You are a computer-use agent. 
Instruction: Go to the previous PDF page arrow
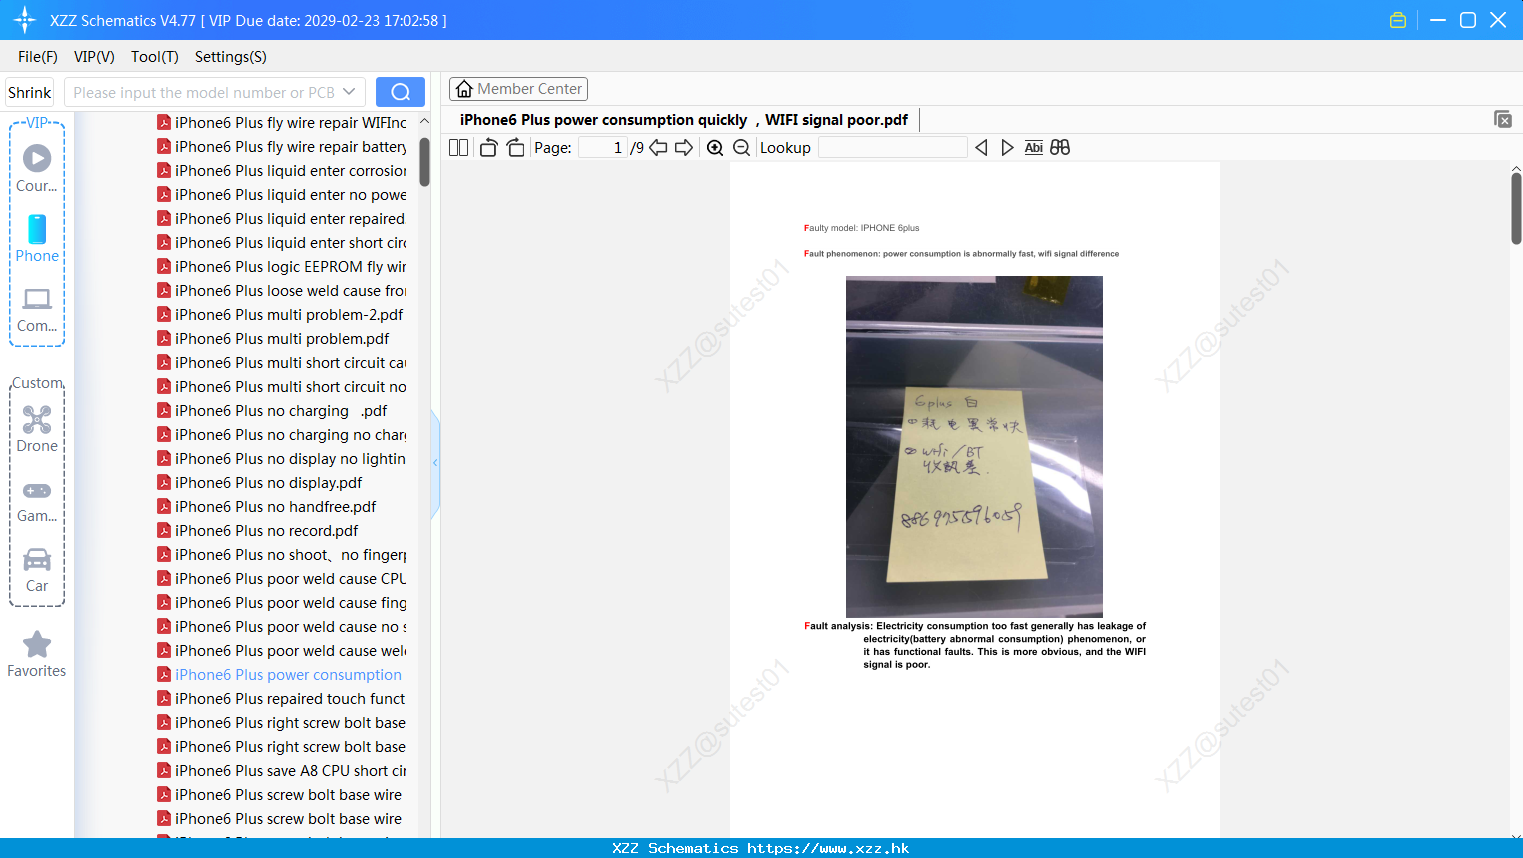(658, 148)
